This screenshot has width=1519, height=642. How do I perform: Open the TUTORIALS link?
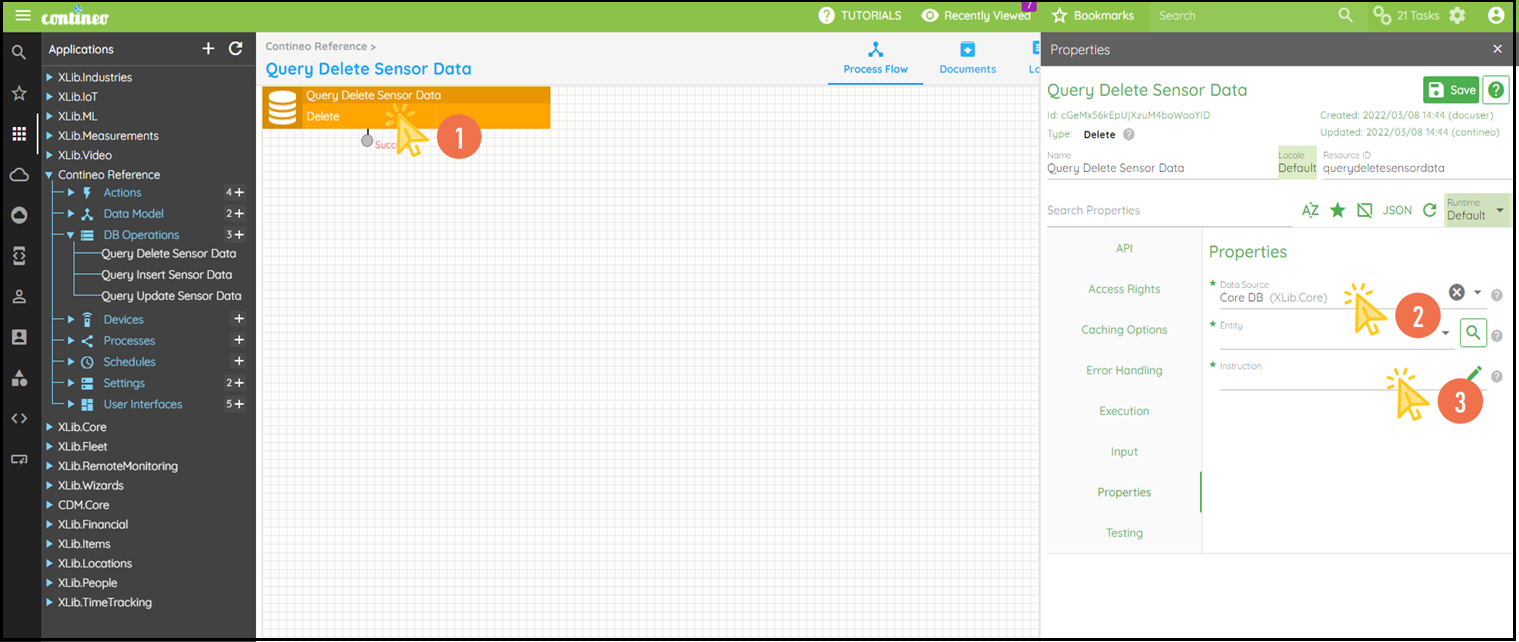point(860,15)
